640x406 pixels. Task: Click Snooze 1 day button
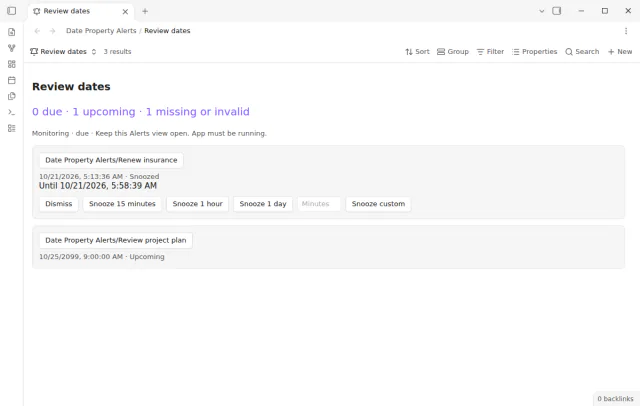point(263,204)
